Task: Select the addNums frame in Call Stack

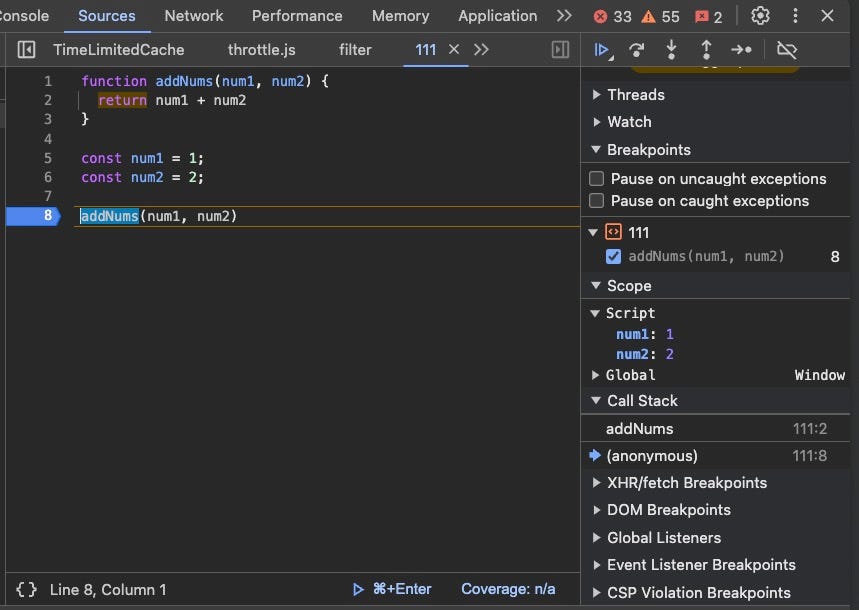Action: (640, 428)
